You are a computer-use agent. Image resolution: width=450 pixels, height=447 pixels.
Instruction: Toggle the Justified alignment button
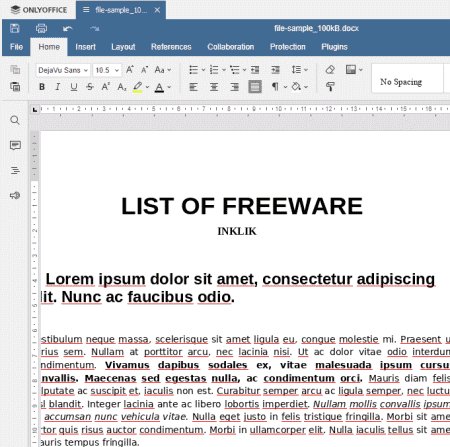tap(255, 87)
